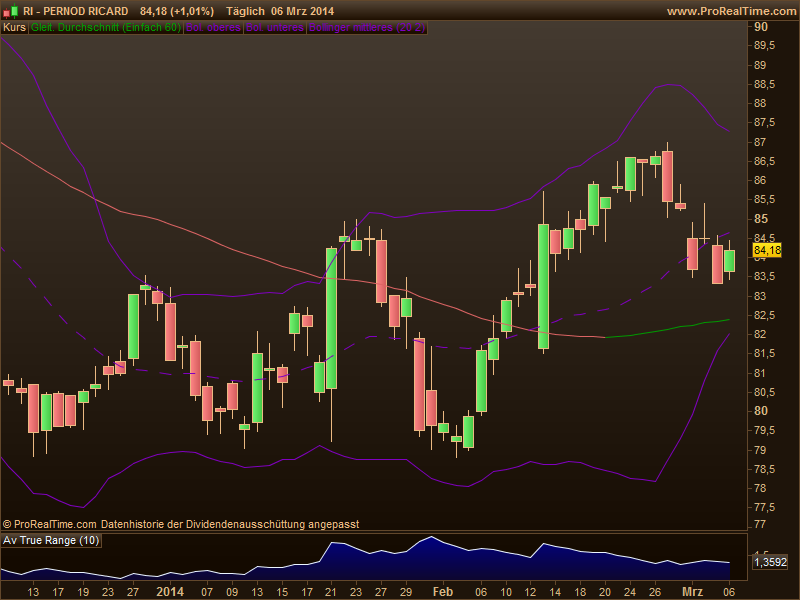
Task: Click the 82 price axis label
Action: [760, 334]
